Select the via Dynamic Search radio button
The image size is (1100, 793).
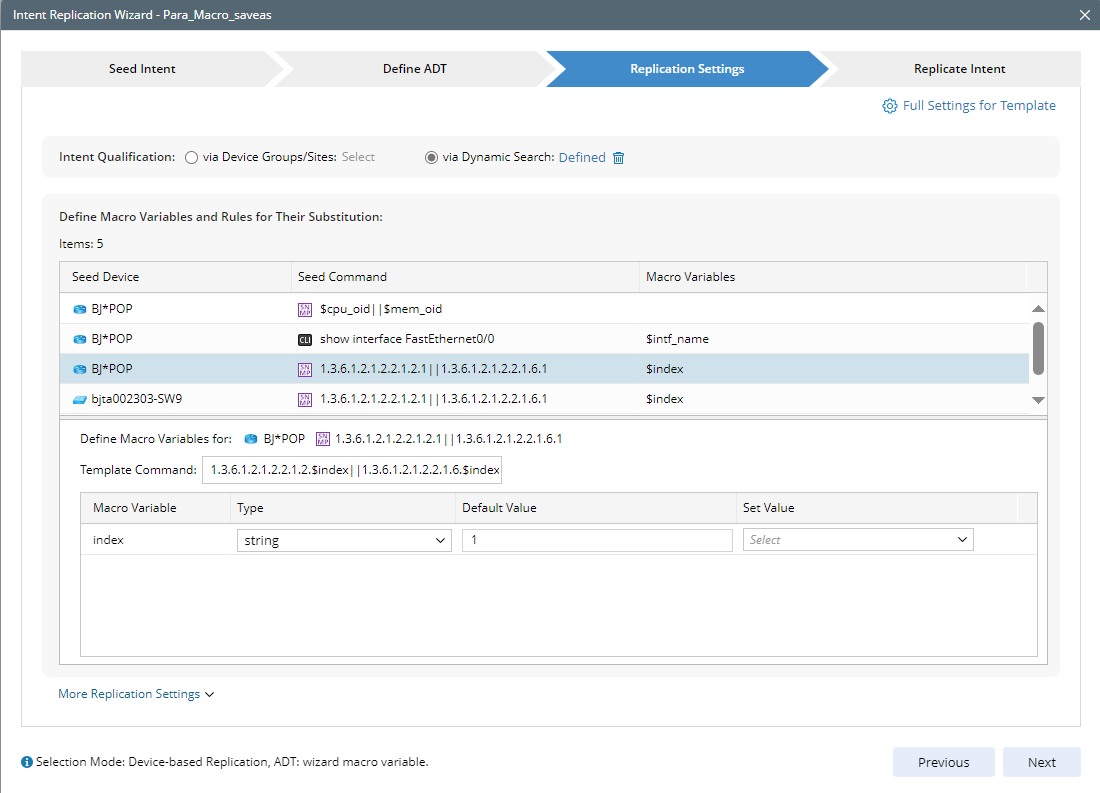[x=431, y=157]
